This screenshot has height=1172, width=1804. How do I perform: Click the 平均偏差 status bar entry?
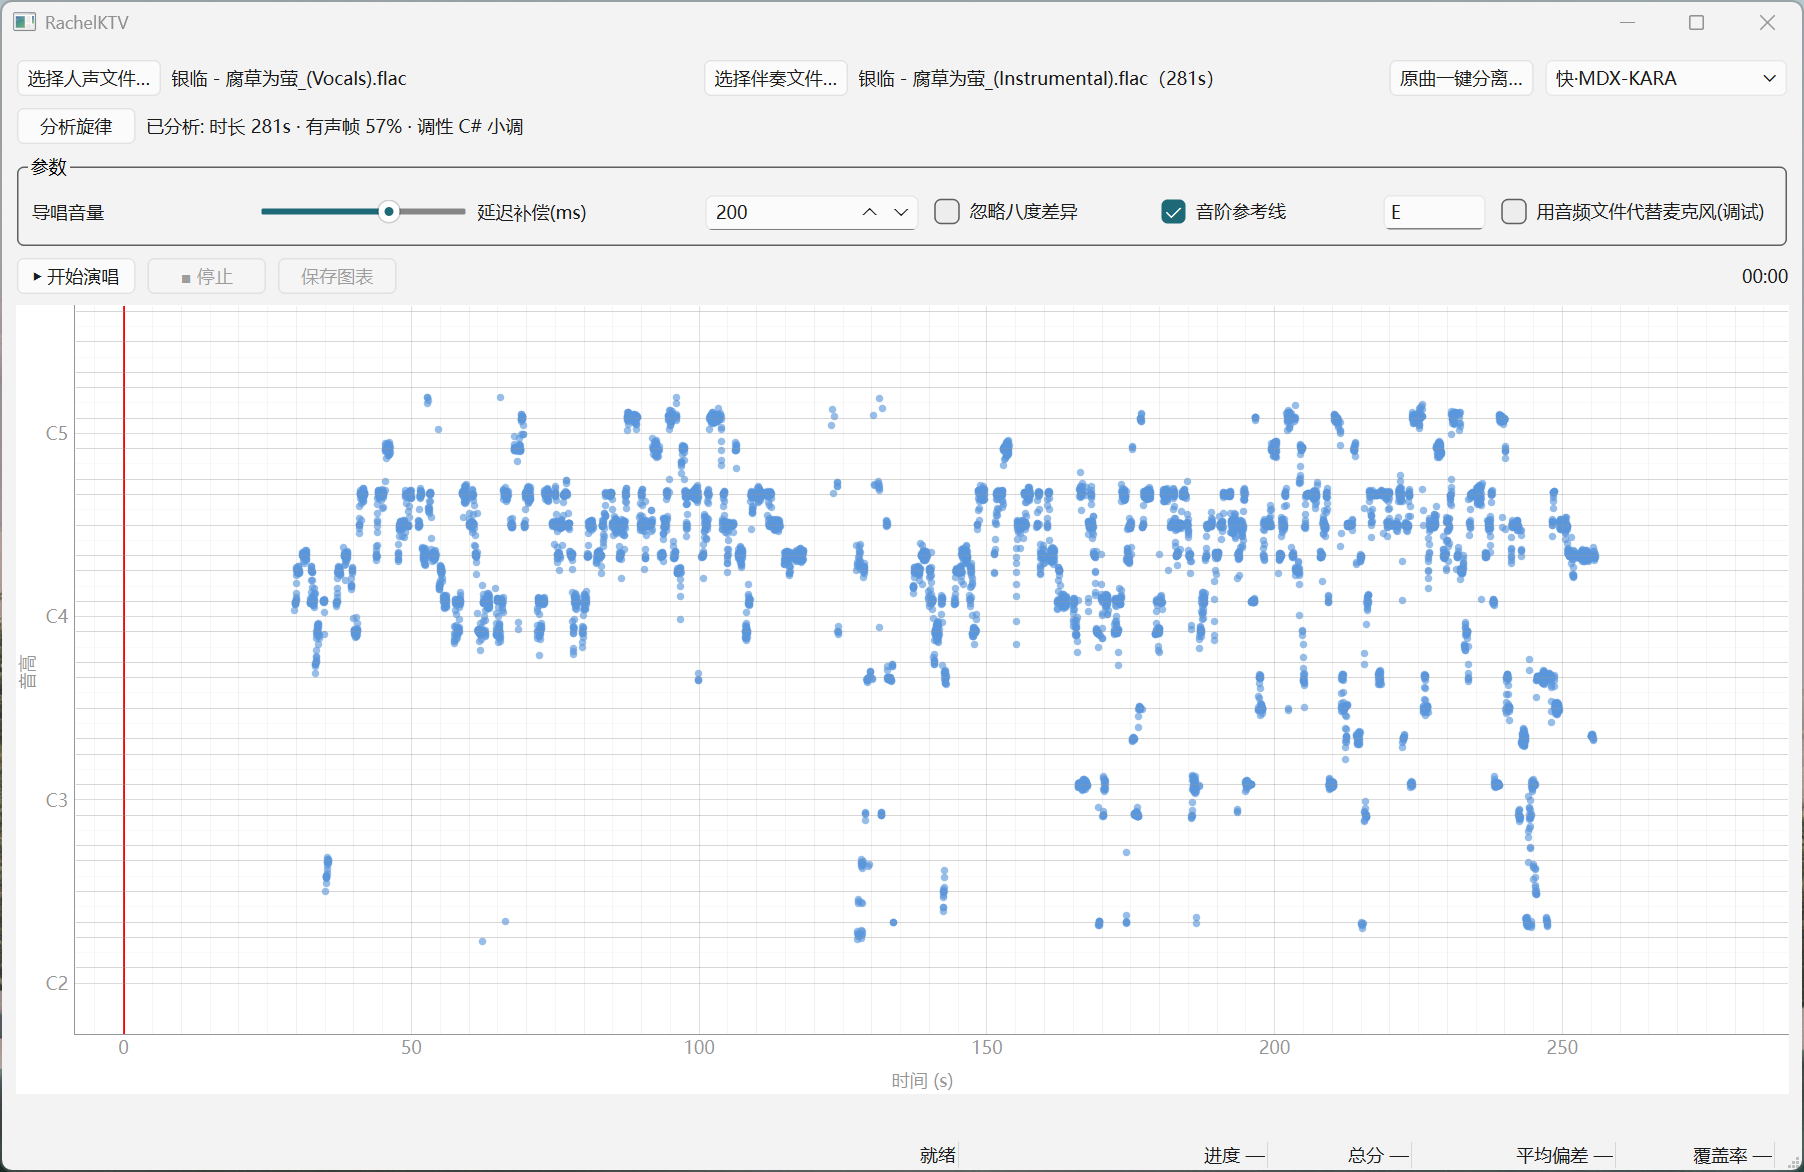pyautogui.click(x=1564, y=1155)
